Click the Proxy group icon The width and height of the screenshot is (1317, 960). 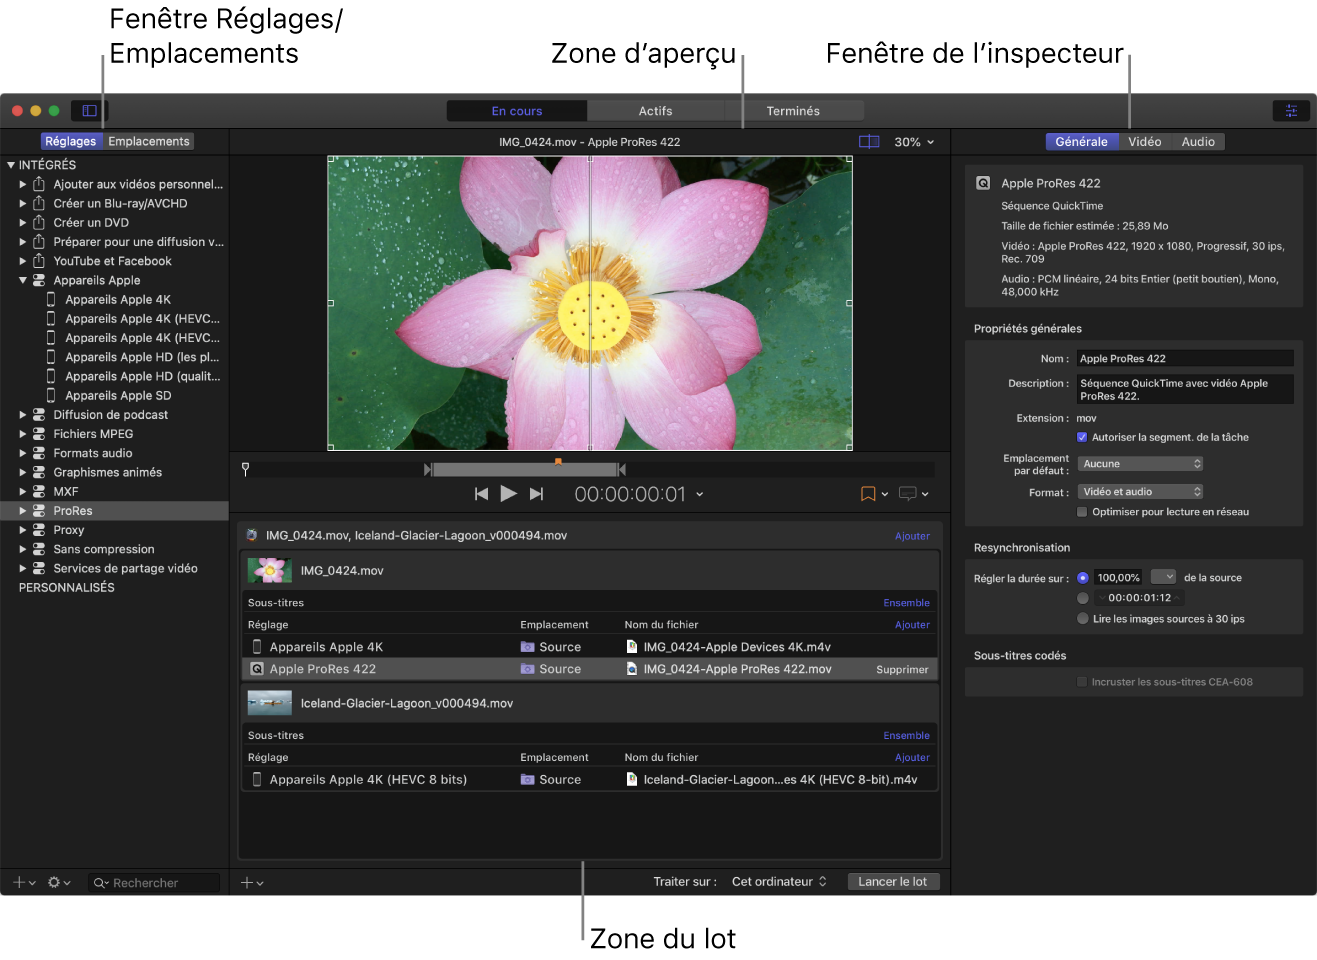(39, 530)
